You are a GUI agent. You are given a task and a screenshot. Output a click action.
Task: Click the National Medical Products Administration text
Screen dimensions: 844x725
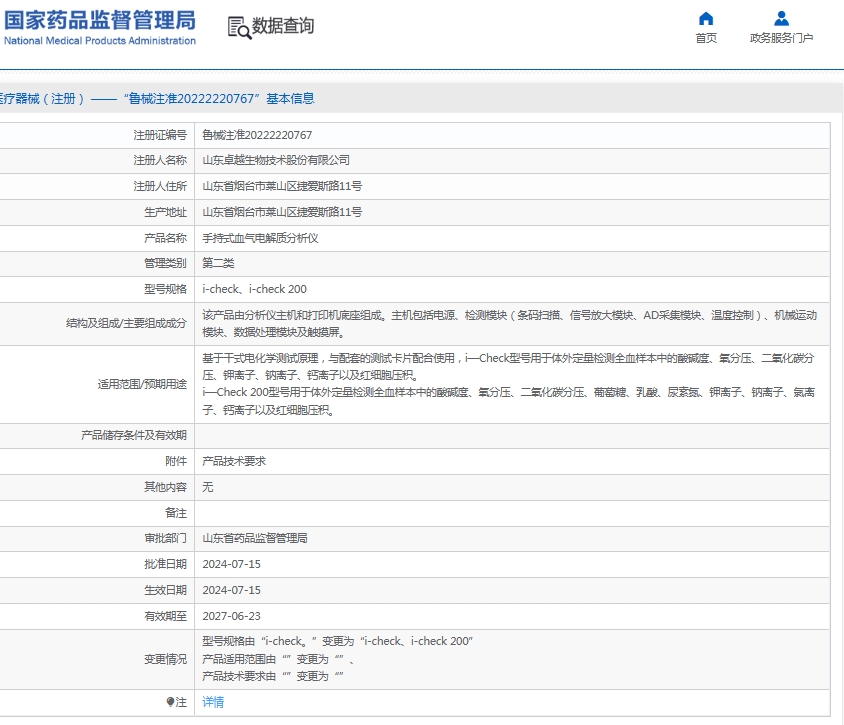point(100,41)
